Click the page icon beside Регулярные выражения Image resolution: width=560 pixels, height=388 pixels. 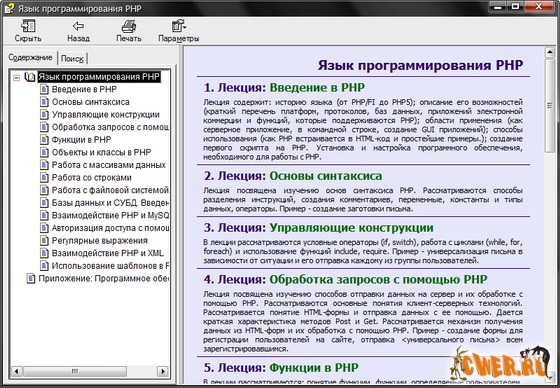[x=44, y=240]
